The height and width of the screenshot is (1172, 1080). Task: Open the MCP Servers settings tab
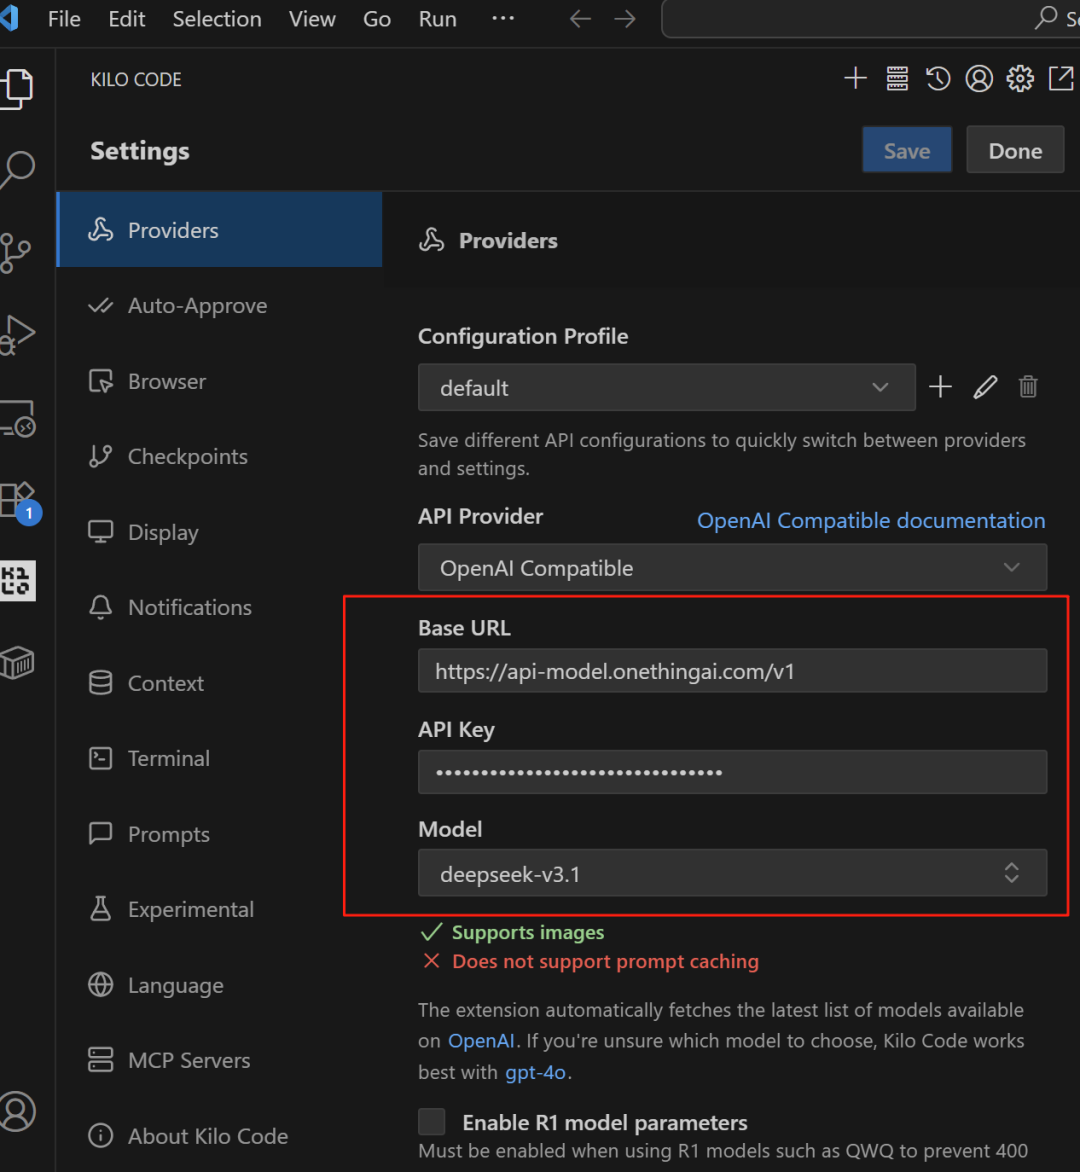tap(189, 1061)
